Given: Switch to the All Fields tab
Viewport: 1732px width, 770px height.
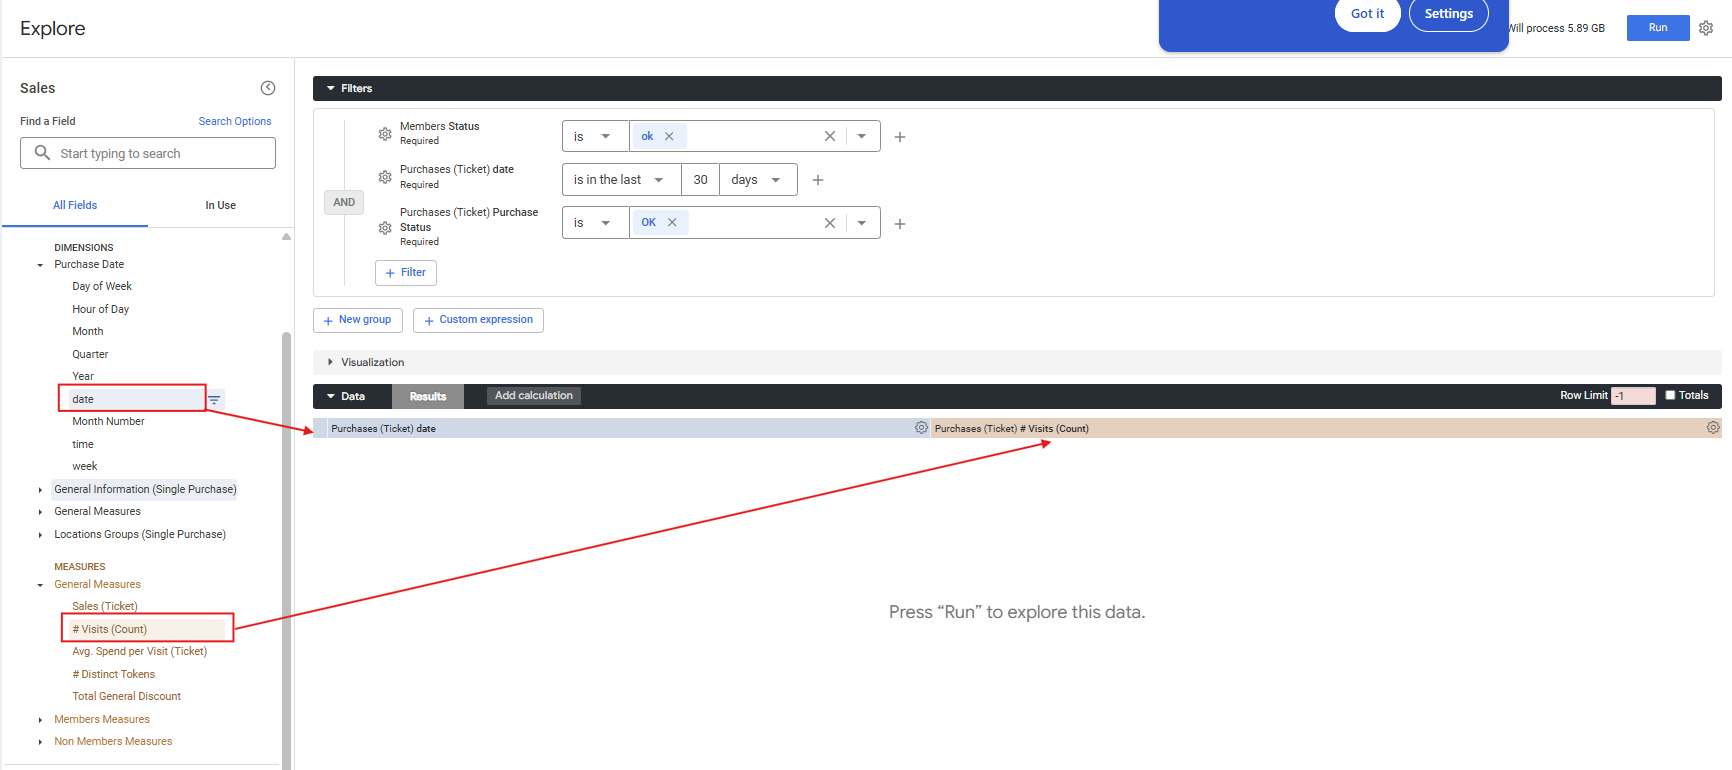Looking at the screenshot, I should click(75, 205).
